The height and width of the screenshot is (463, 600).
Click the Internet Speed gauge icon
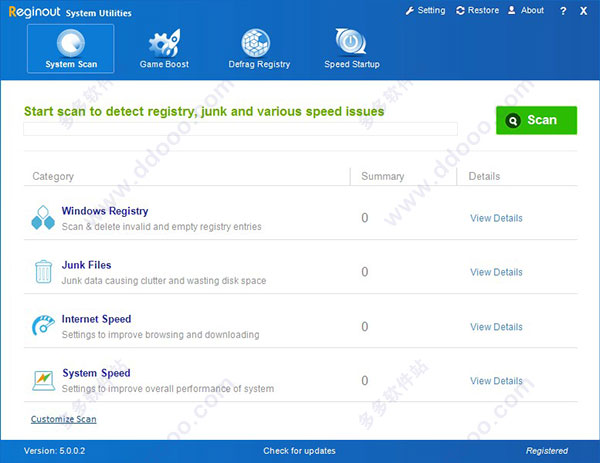(x=43, y=326)
